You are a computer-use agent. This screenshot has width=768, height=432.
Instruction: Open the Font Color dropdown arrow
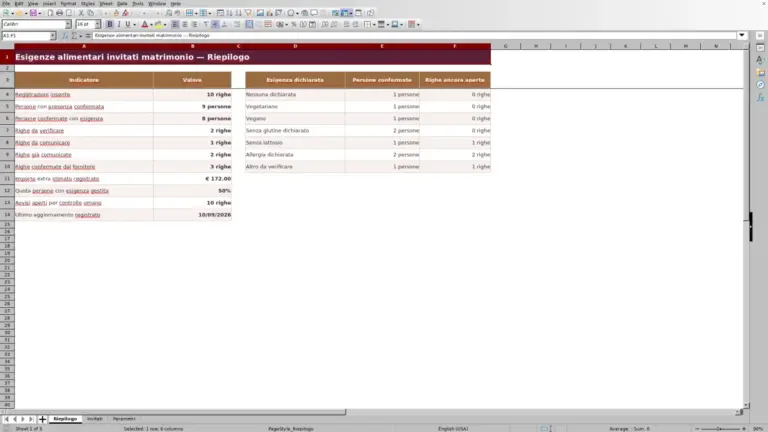tap(151, 24)
